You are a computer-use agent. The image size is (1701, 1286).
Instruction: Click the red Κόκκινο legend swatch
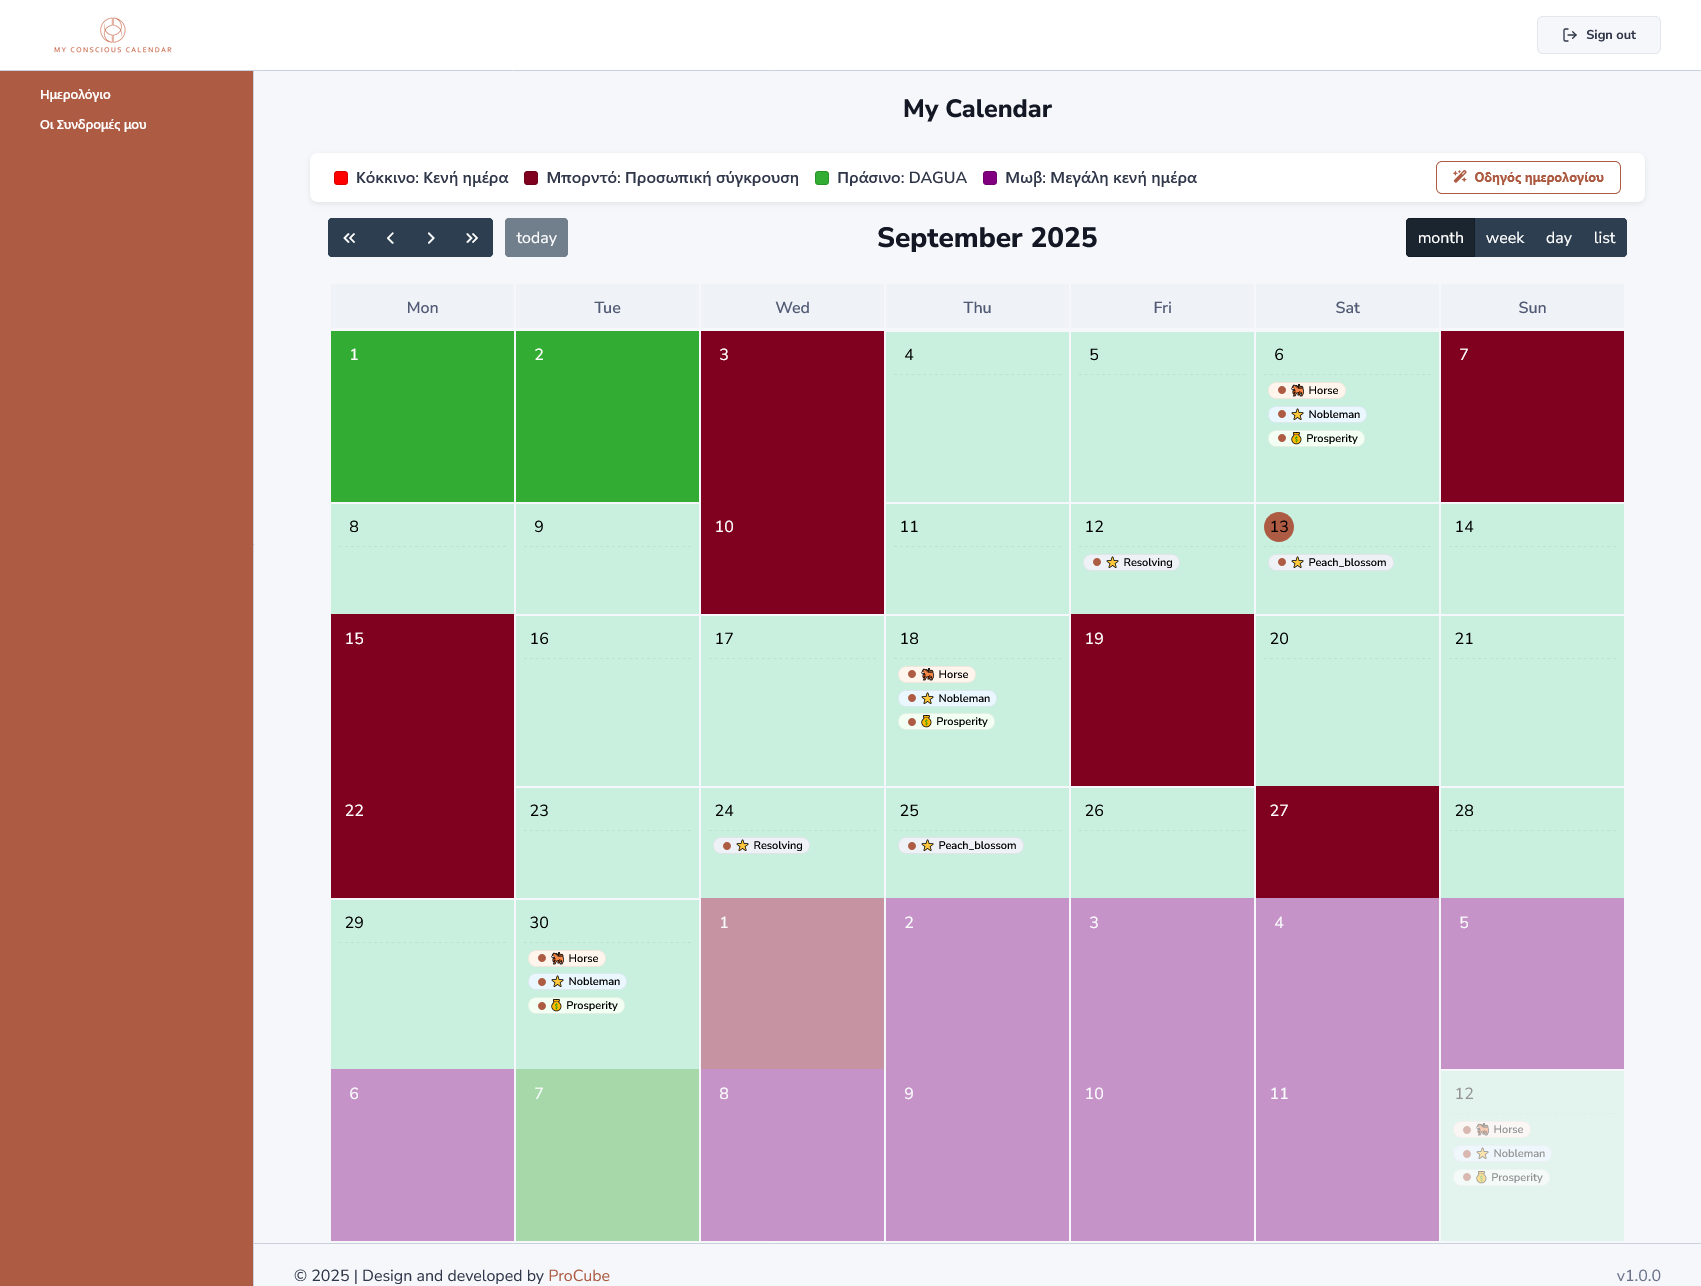pos(341,178)
